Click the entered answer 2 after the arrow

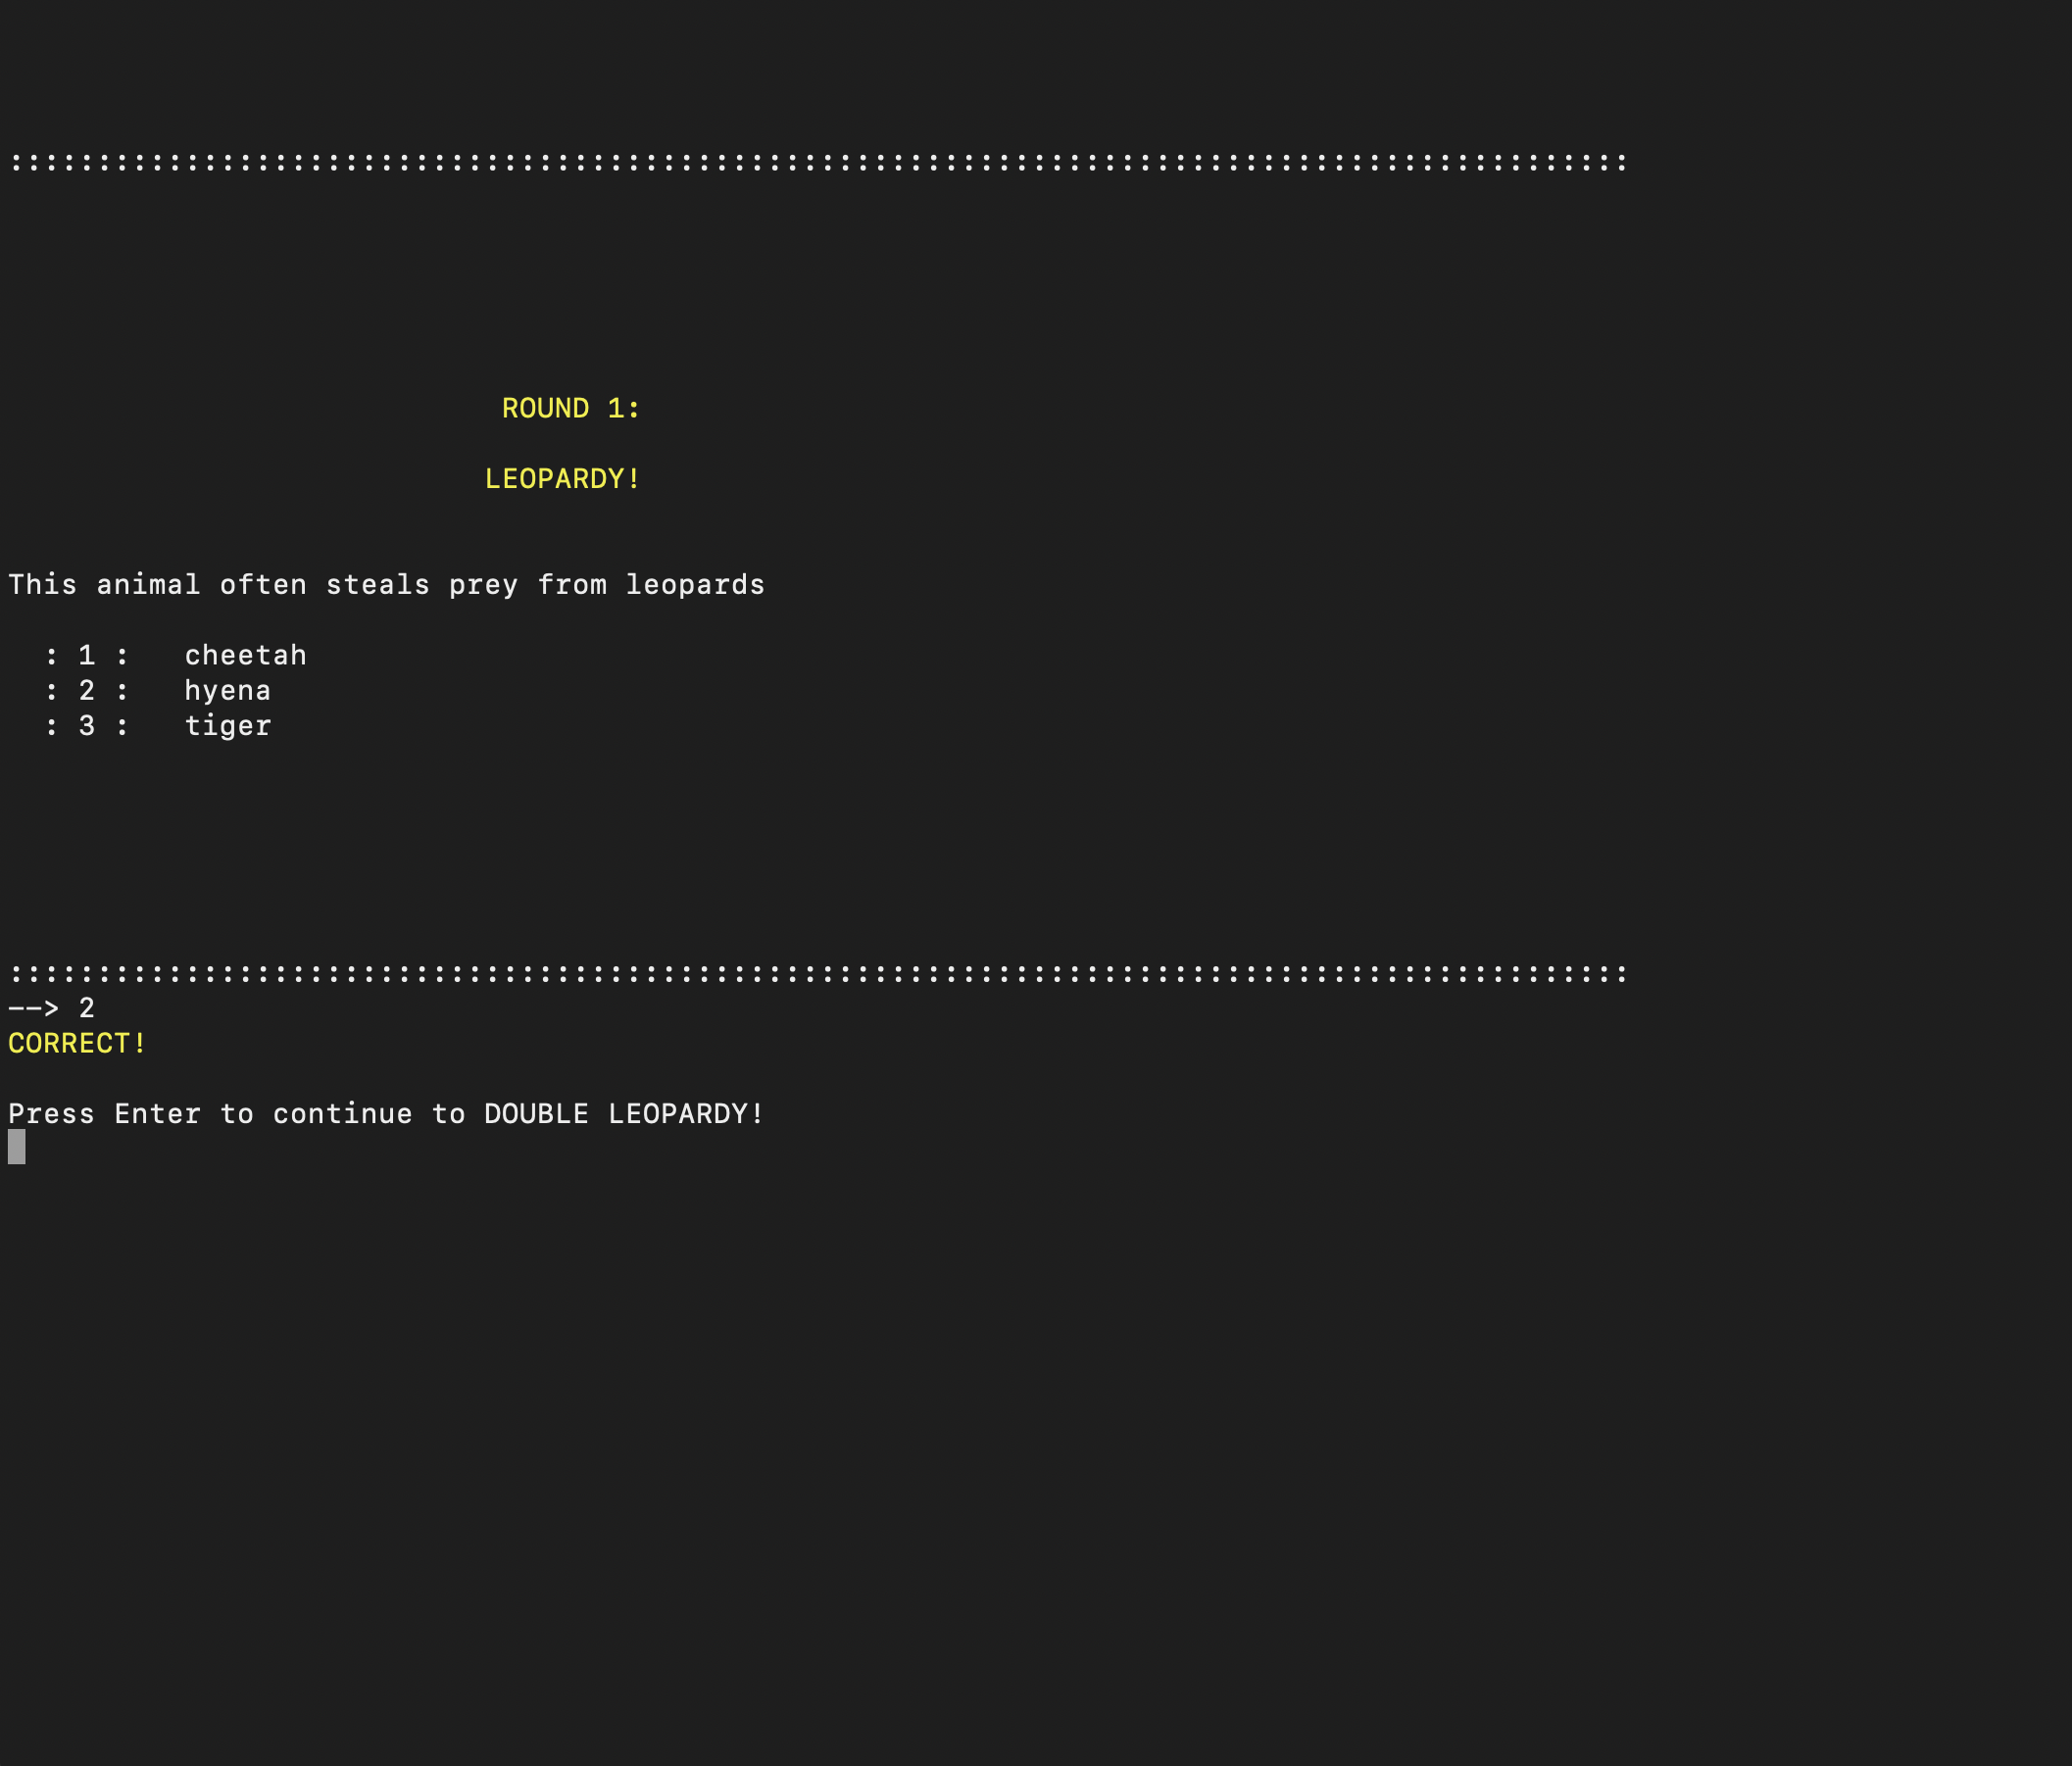87,1008
